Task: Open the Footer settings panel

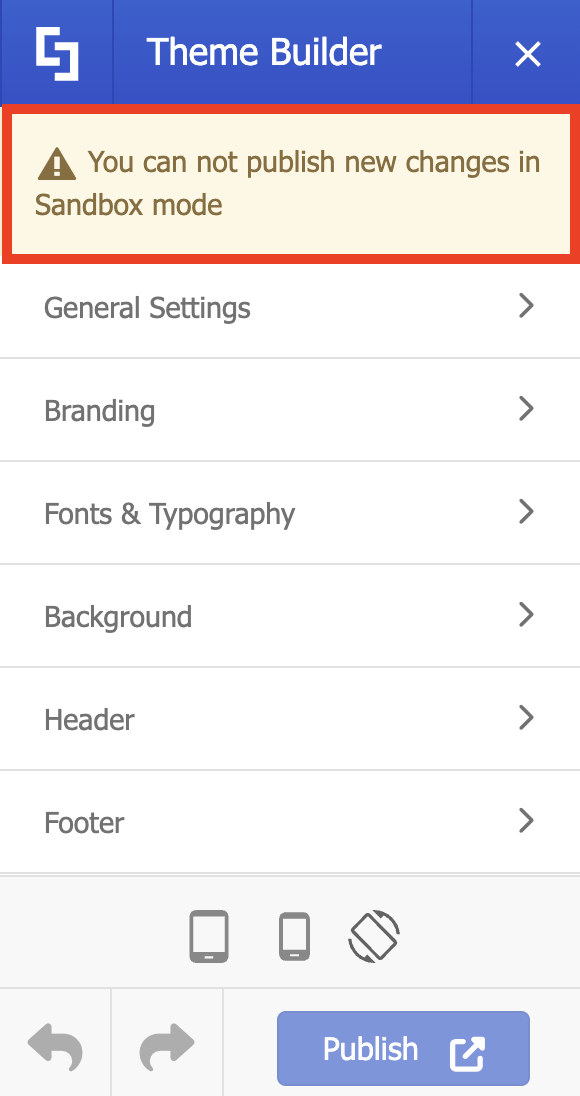Action: 290,822
